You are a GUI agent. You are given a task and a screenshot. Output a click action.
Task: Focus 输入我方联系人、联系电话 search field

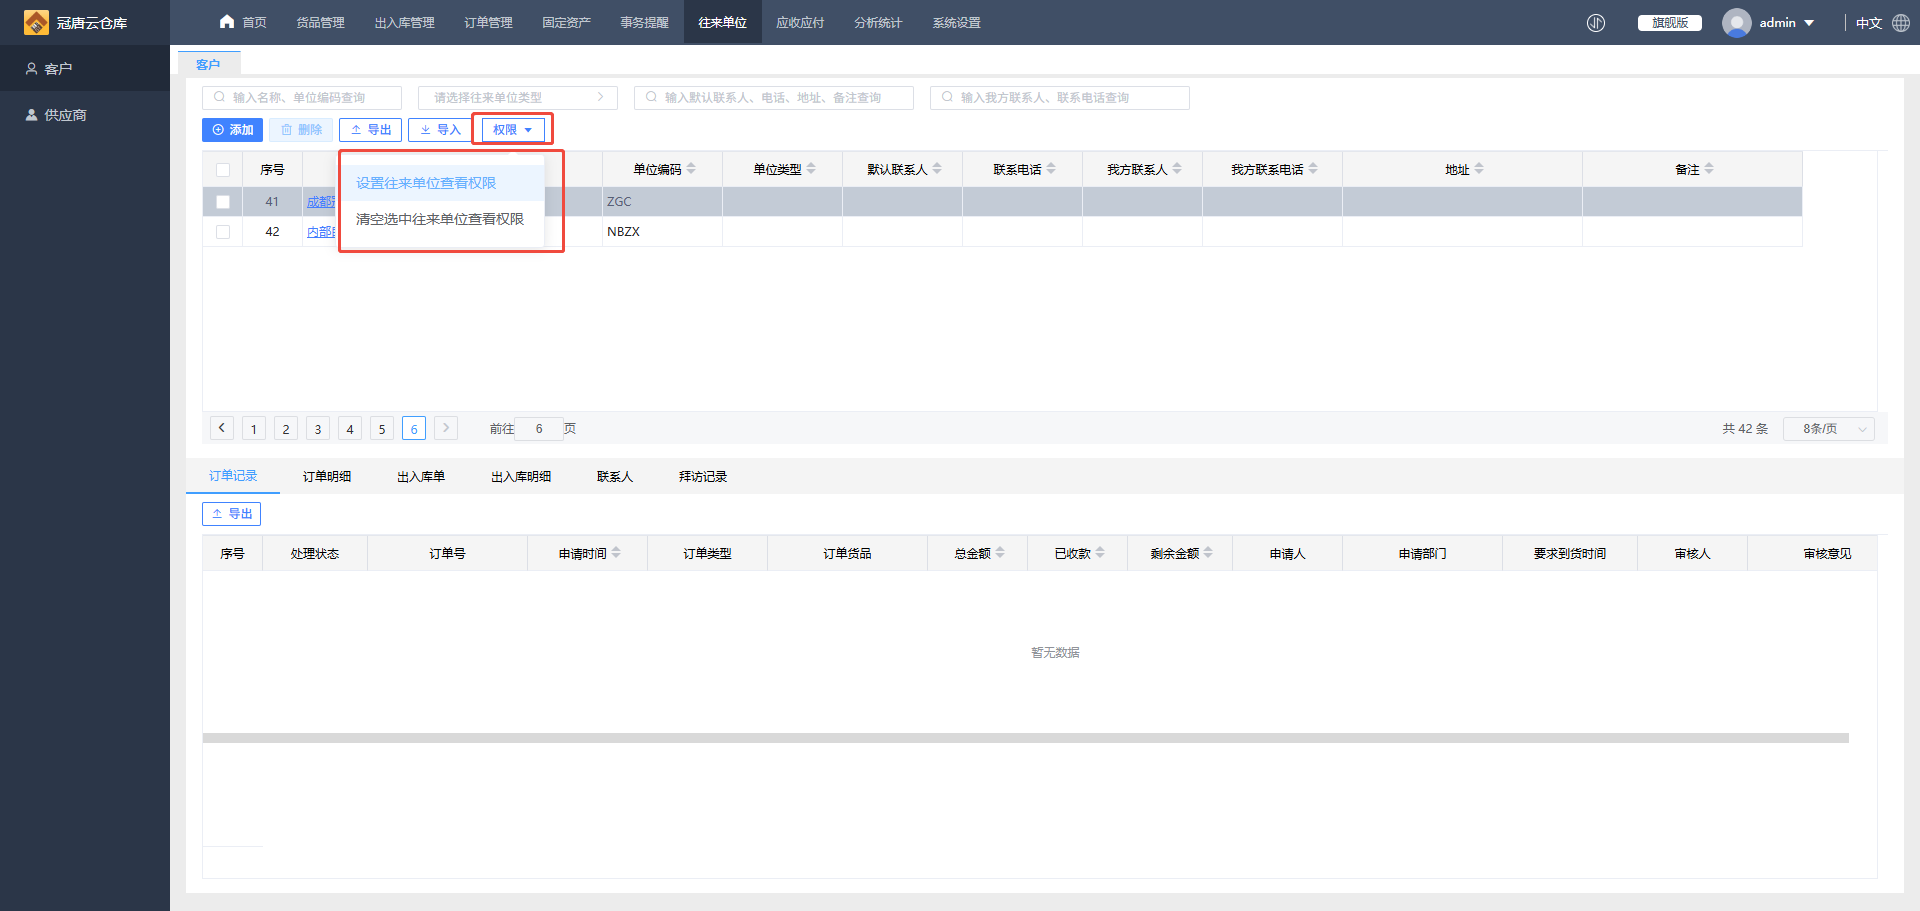click(x=1060, y=97)
